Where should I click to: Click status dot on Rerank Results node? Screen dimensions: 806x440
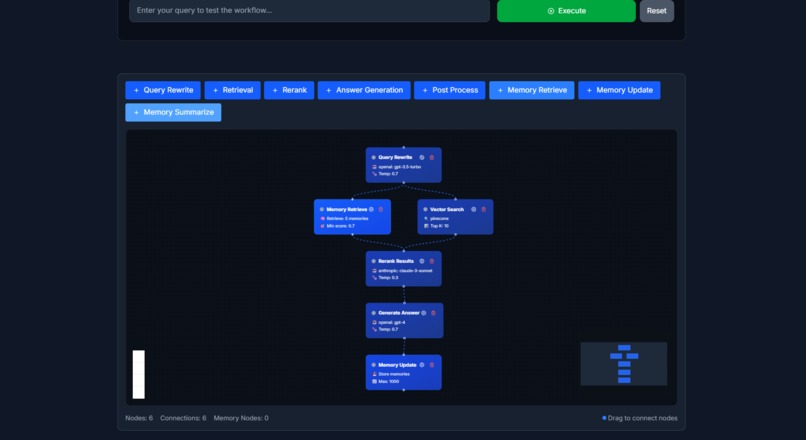[374, 261]
